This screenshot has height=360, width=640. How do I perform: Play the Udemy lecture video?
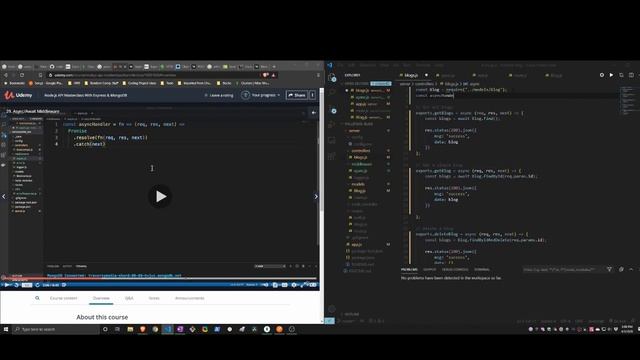160,196
